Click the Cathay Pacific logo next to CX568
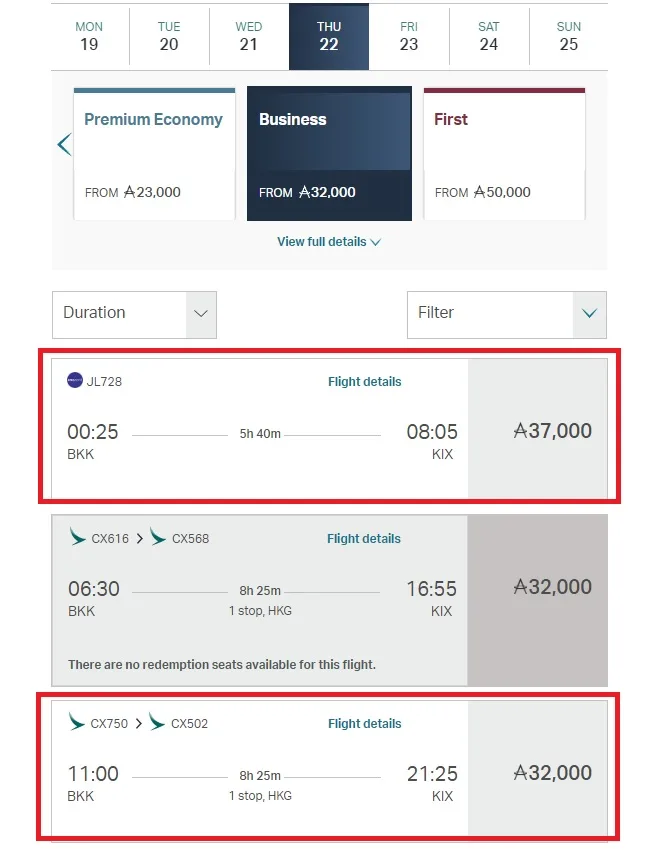This screenshot has width=668, height=851. tap(158, 537)
